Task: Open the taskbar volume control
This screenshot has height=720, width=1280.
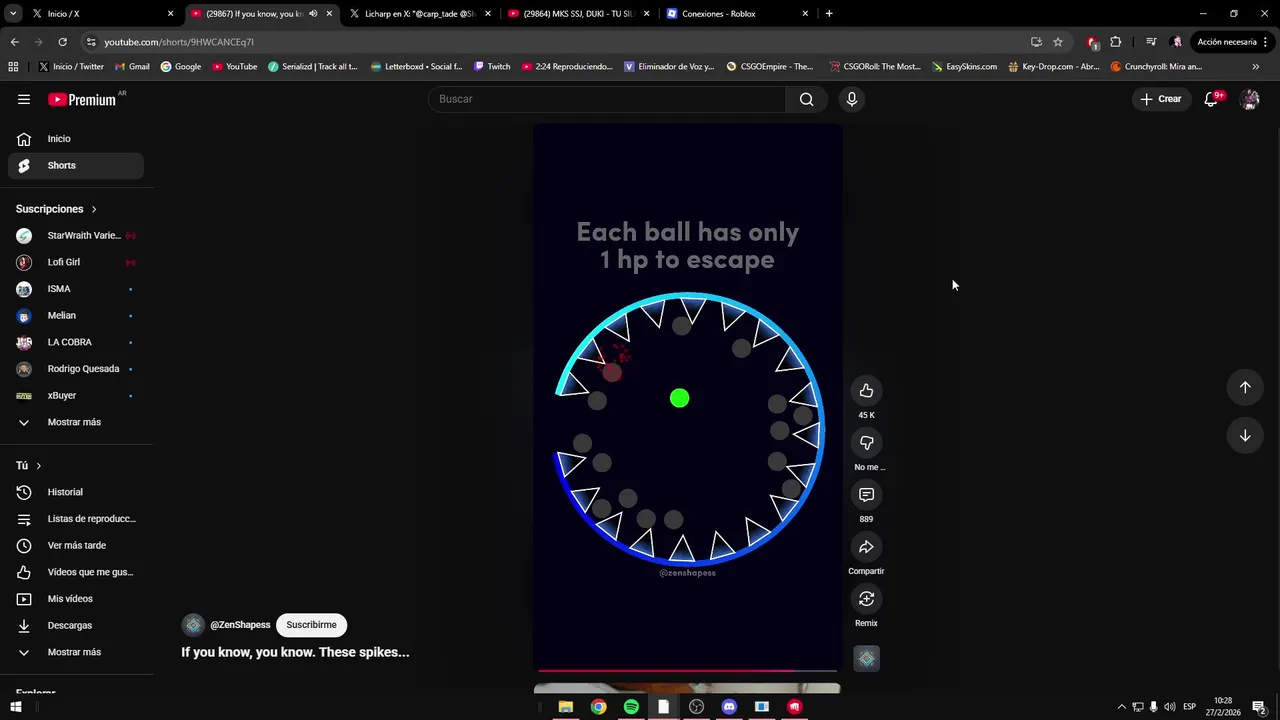Action: [1170, 707]
